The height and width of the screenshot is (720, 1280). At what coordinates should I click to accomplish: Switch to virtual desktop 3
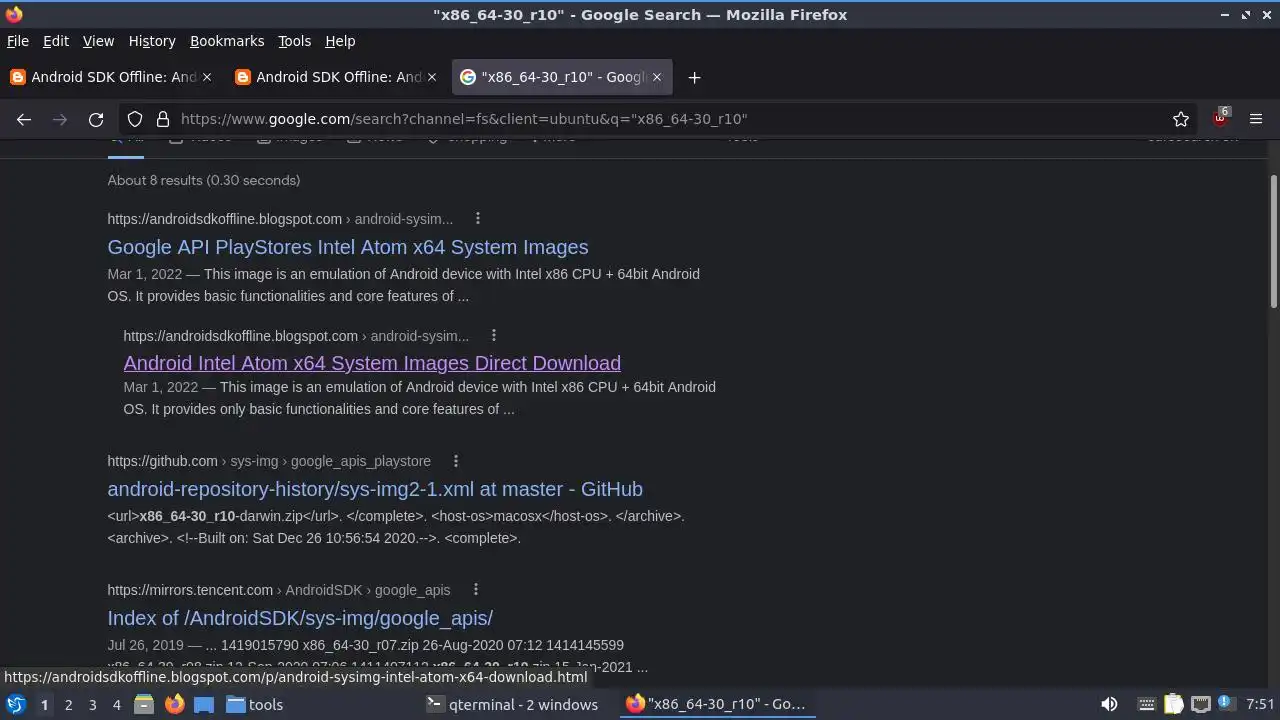click(x=92, y=705)
